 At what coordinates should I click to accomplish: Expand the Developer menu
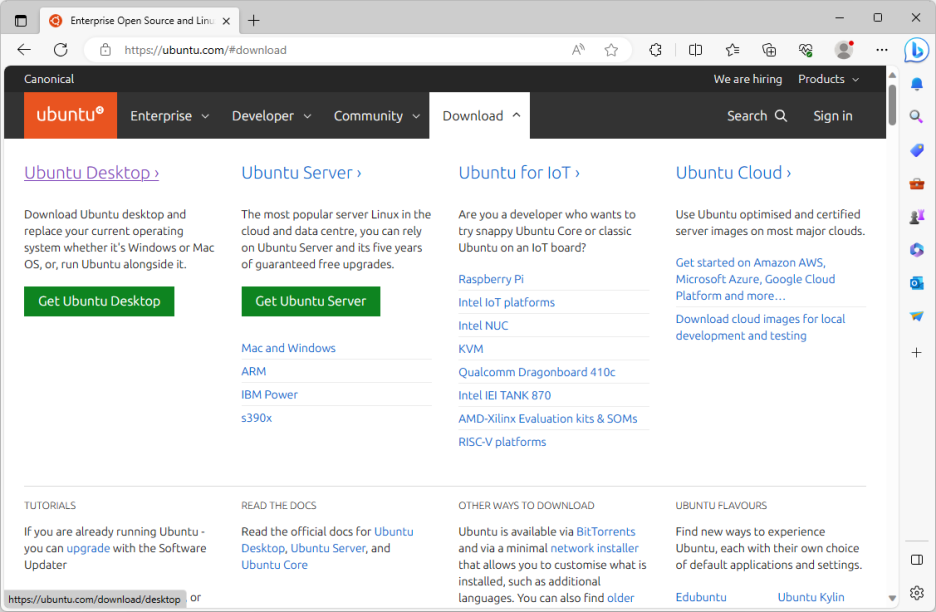272,116
